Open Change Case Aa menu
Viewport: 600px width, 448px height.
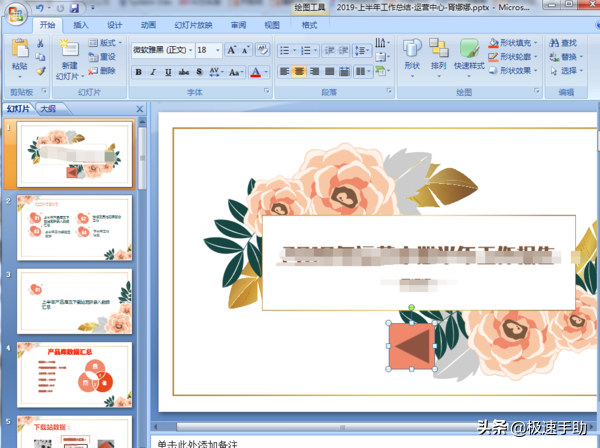point(236,72)
